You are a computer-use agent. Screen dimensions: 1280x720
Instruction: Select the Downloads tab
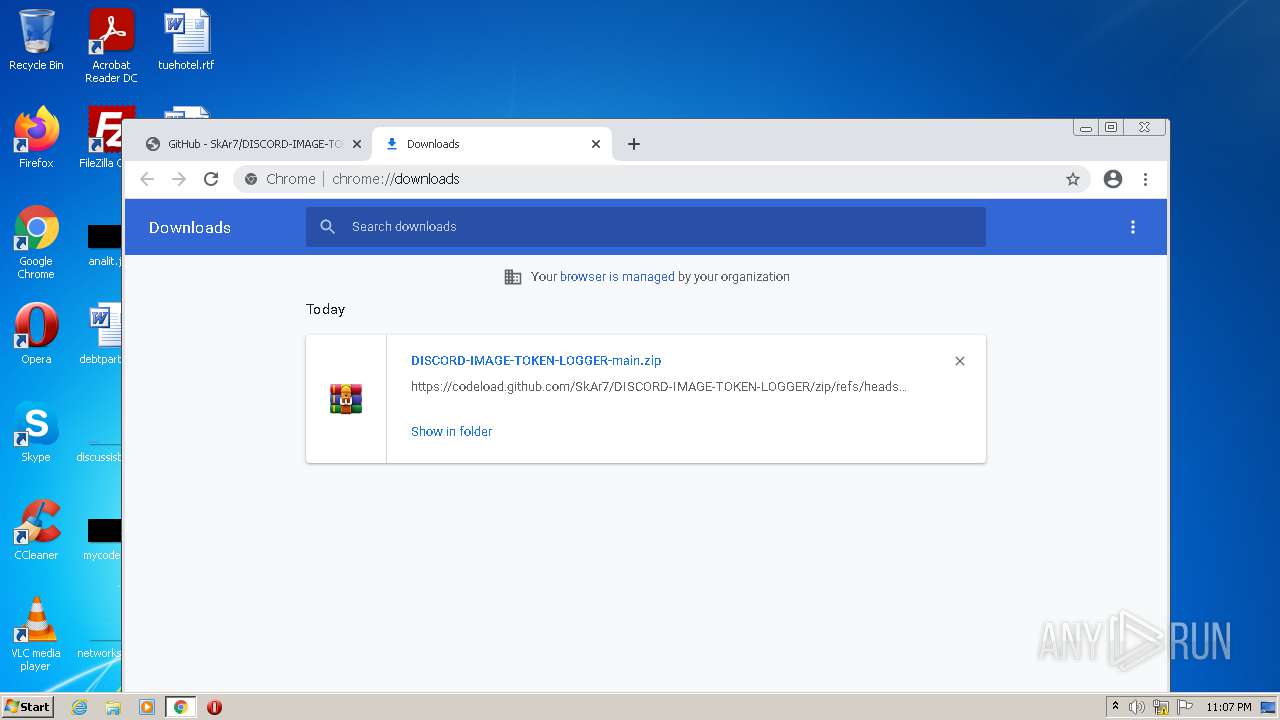click(x=490, y=144)
